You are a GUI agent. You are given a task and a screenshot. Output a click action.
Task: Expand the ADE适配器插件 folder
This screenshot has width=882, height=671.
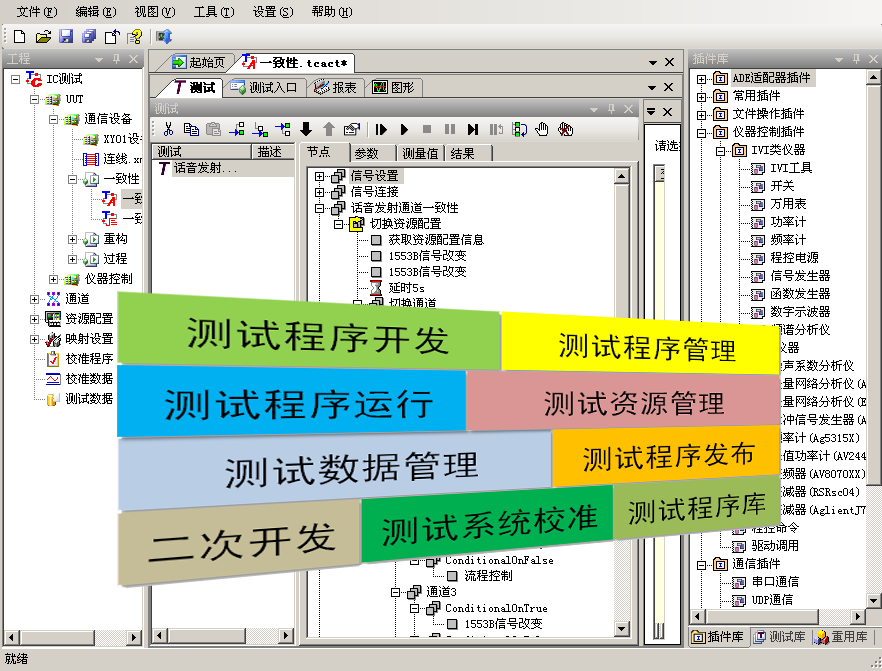701,78
